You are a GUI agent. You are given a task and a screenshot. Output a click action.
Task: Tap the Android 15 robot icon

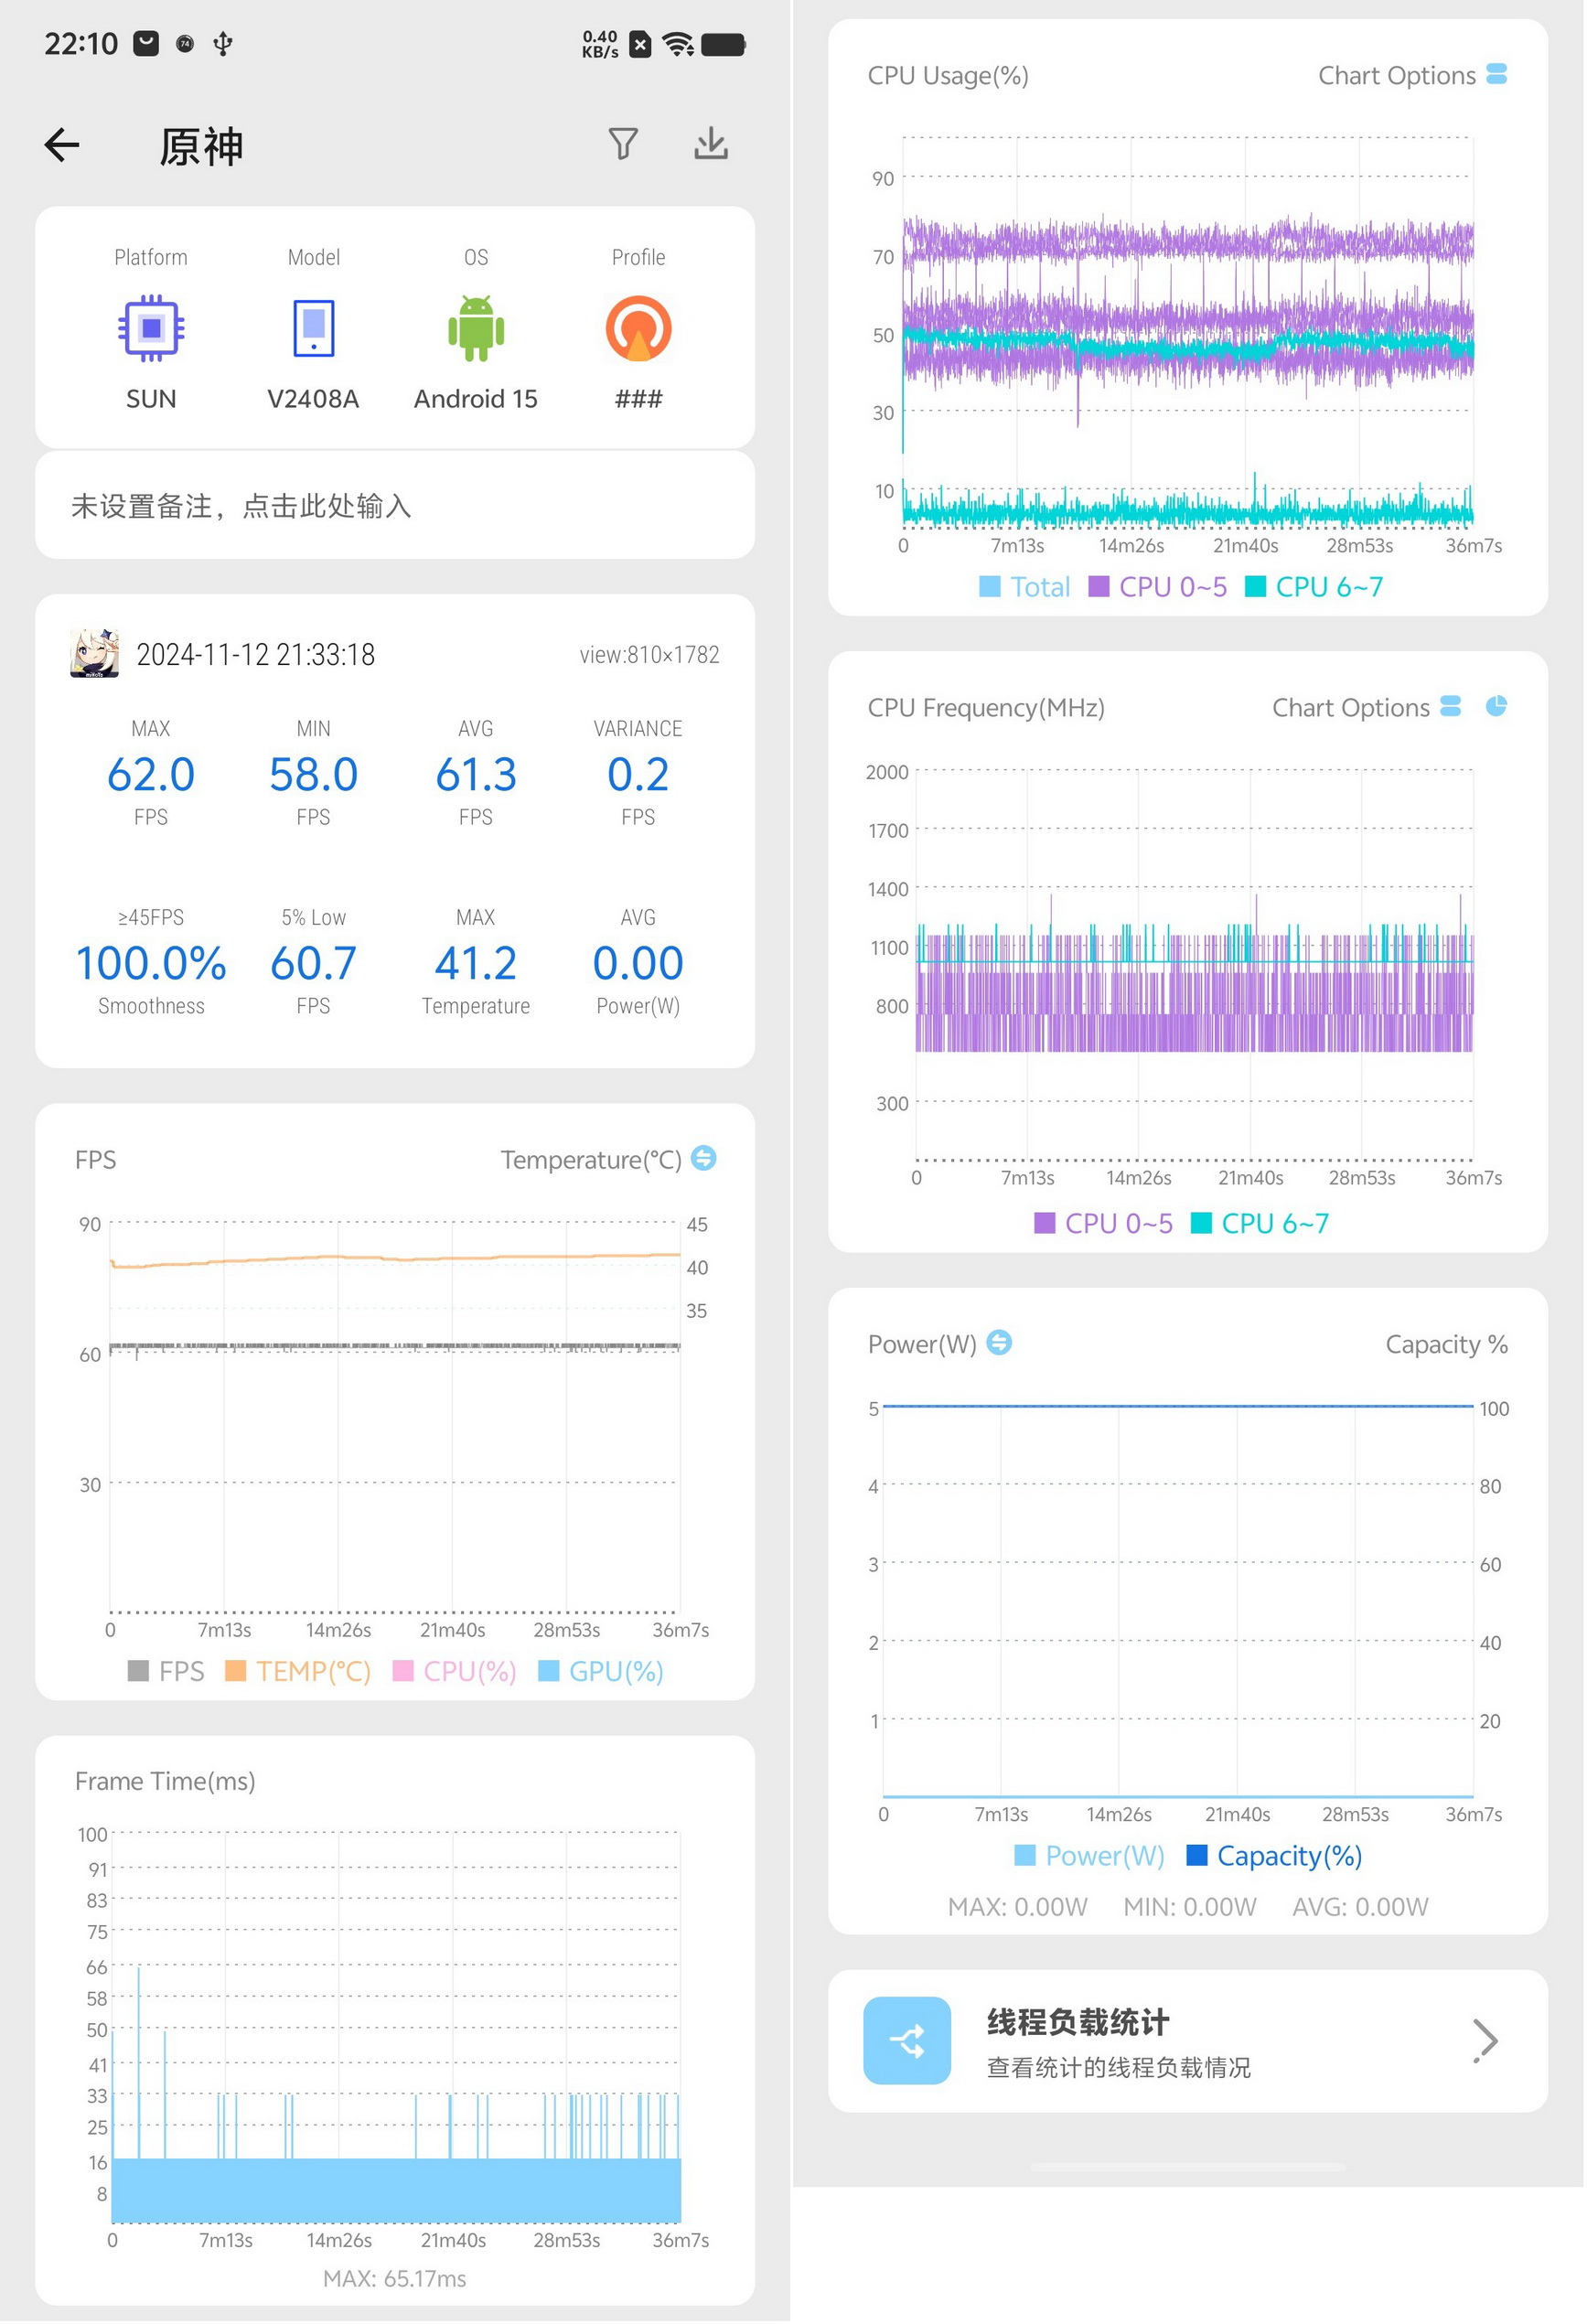(x=476, y=328)
